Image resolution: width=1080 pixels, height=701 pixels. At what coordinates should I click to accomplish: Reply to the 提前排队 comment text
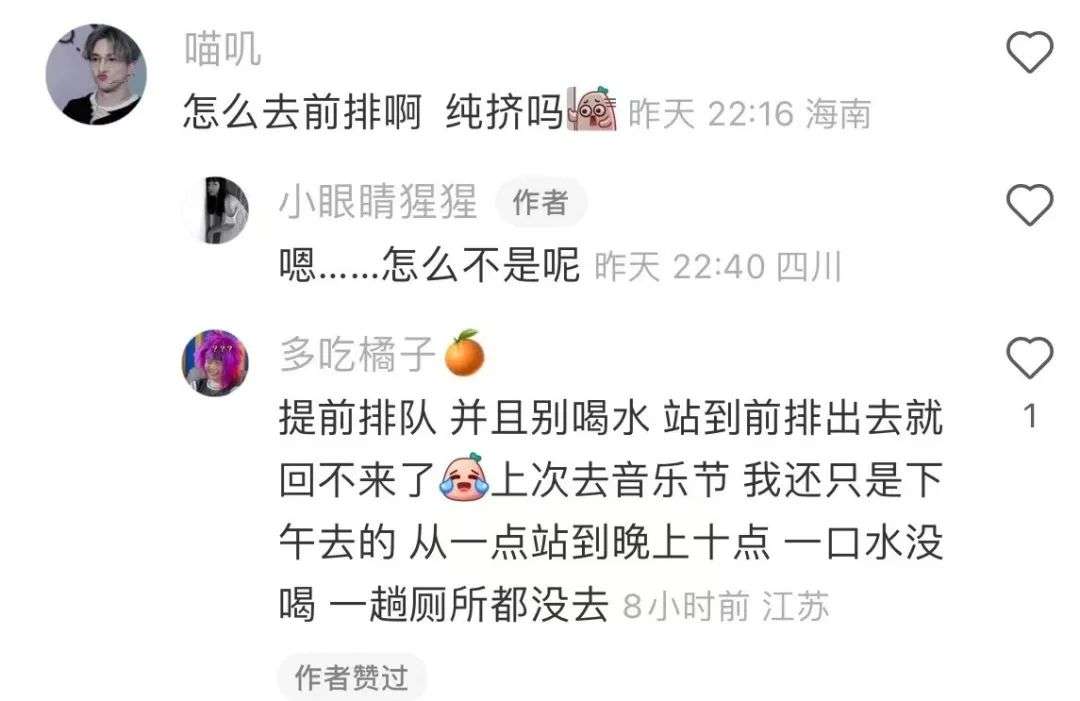pos(611,511)
